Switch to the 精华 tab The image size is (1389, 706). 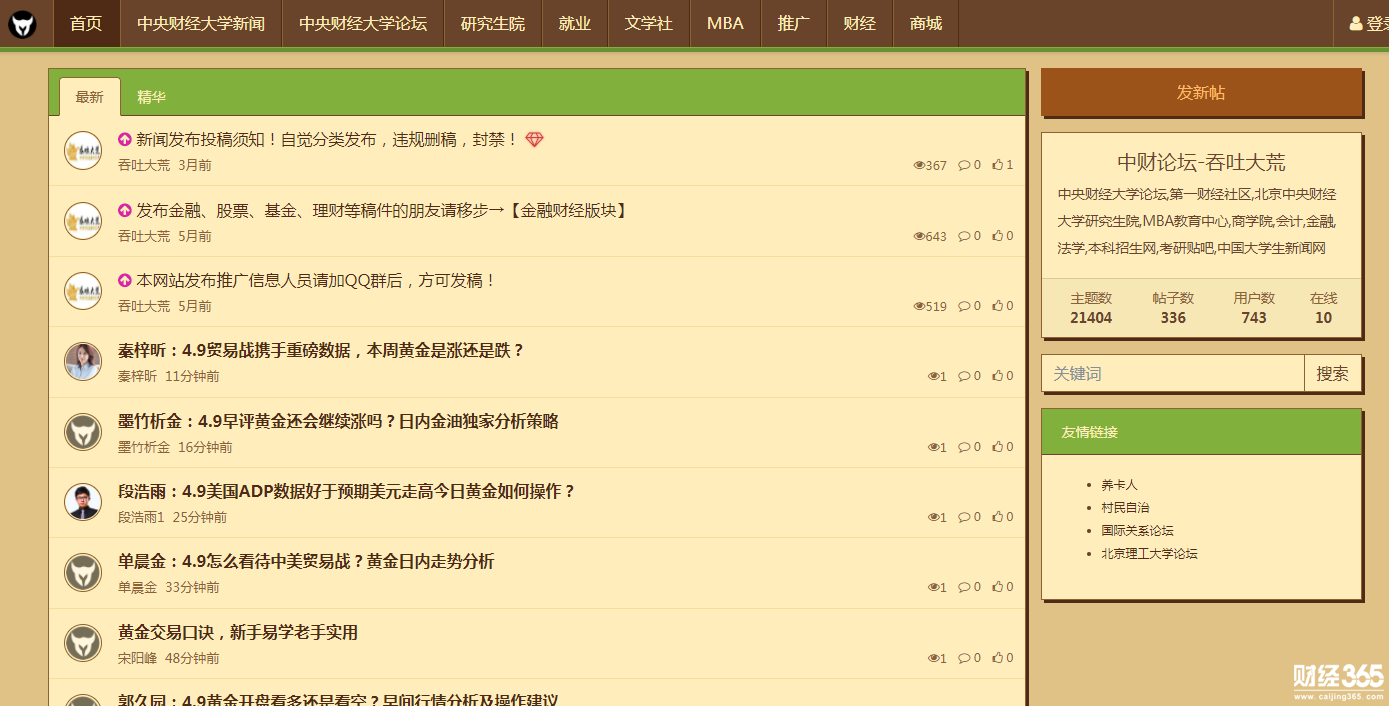click(152, 97)
